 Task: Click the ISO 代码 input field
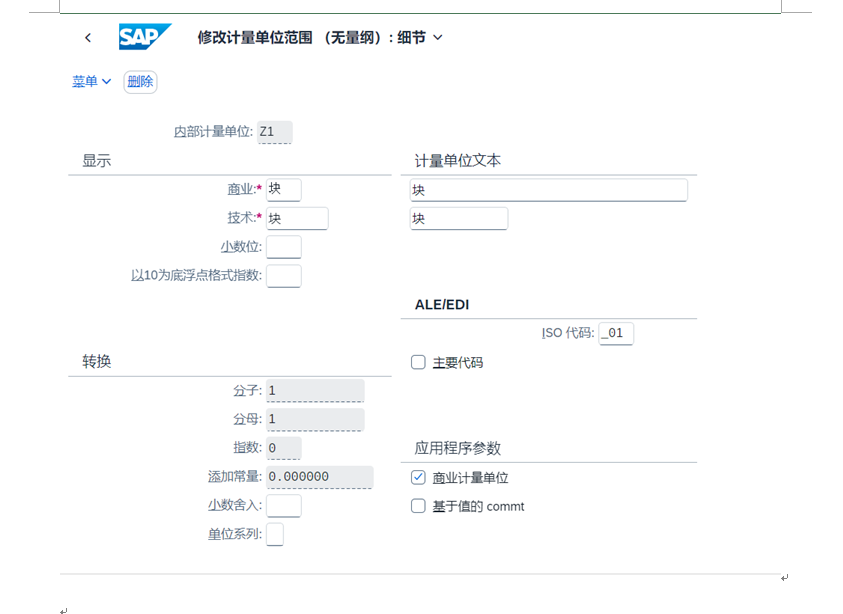(616, 333)
